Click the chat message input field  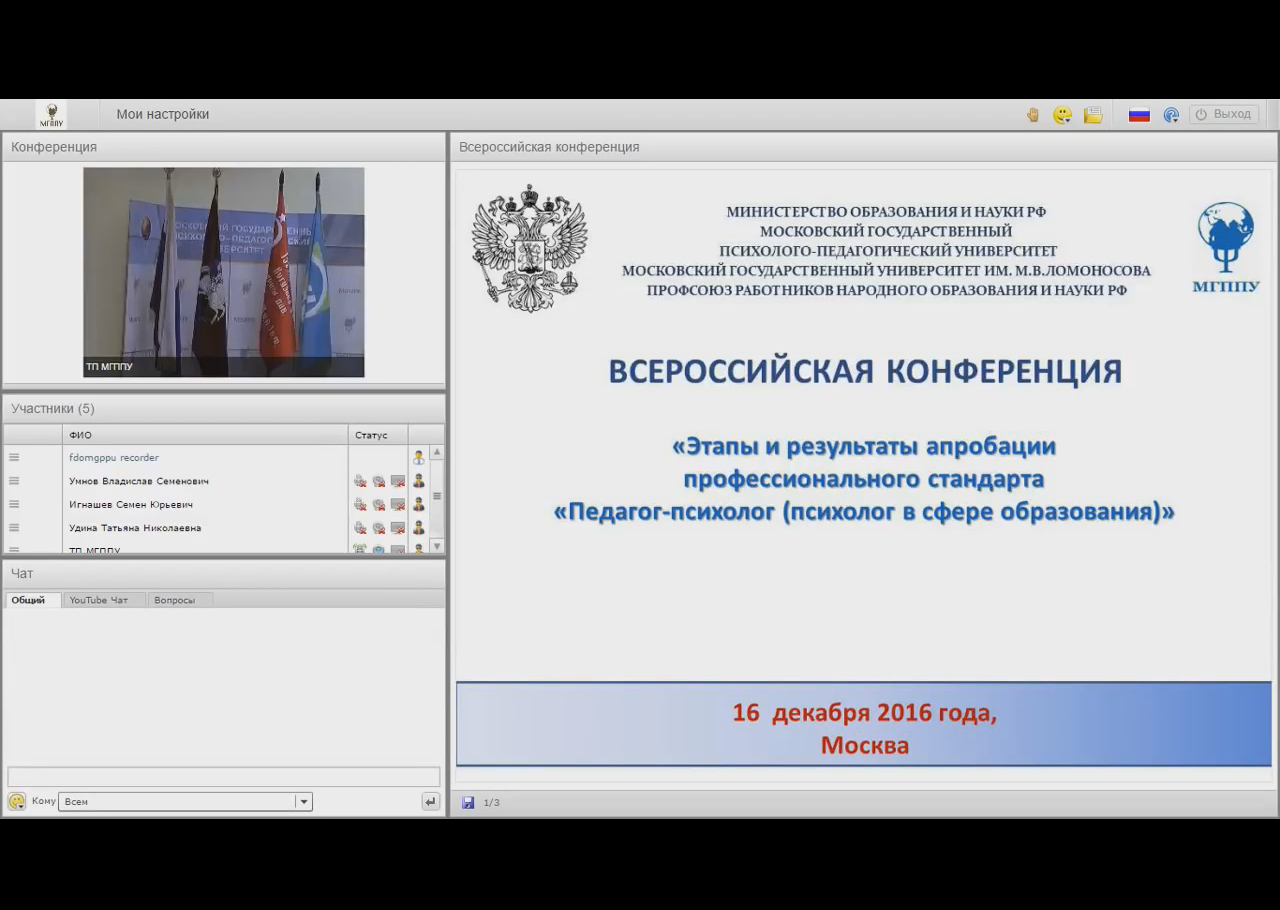point(224,777)
